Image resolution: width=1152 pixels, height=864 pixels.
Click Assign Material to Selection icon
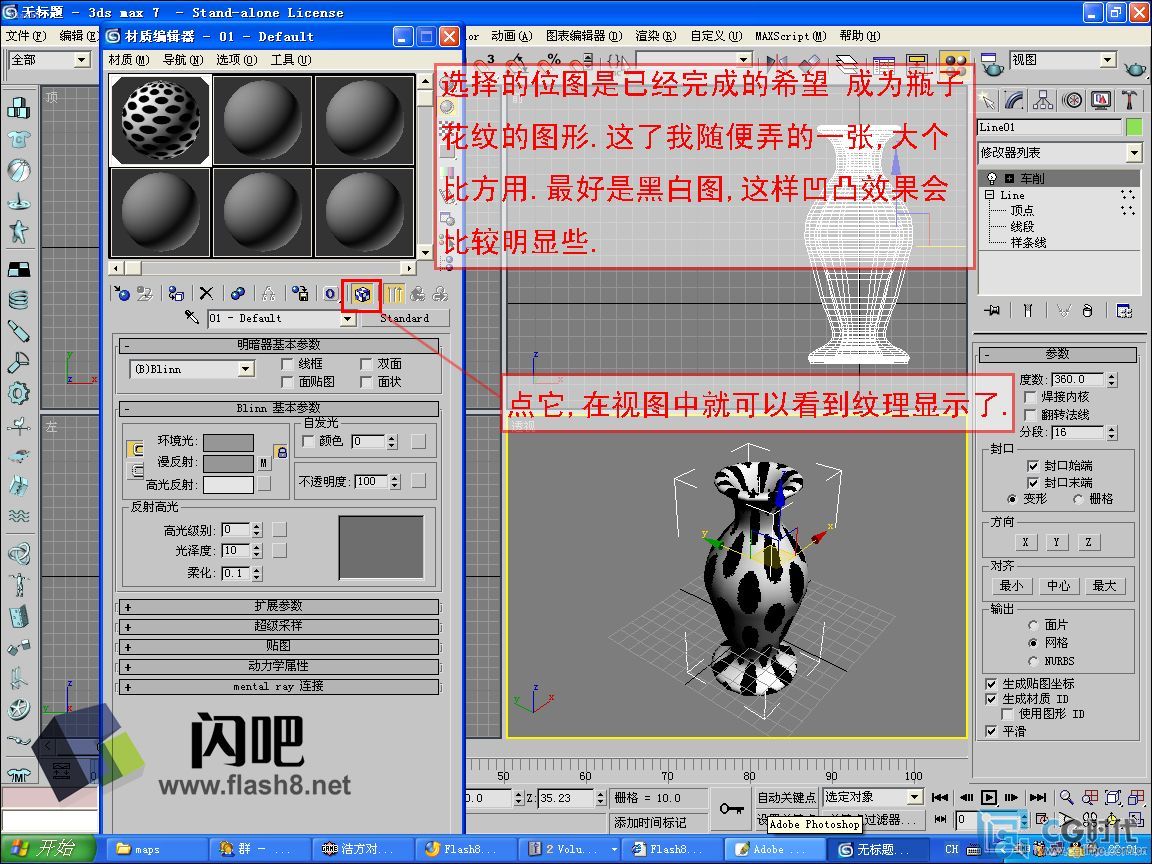pos(176,293)
